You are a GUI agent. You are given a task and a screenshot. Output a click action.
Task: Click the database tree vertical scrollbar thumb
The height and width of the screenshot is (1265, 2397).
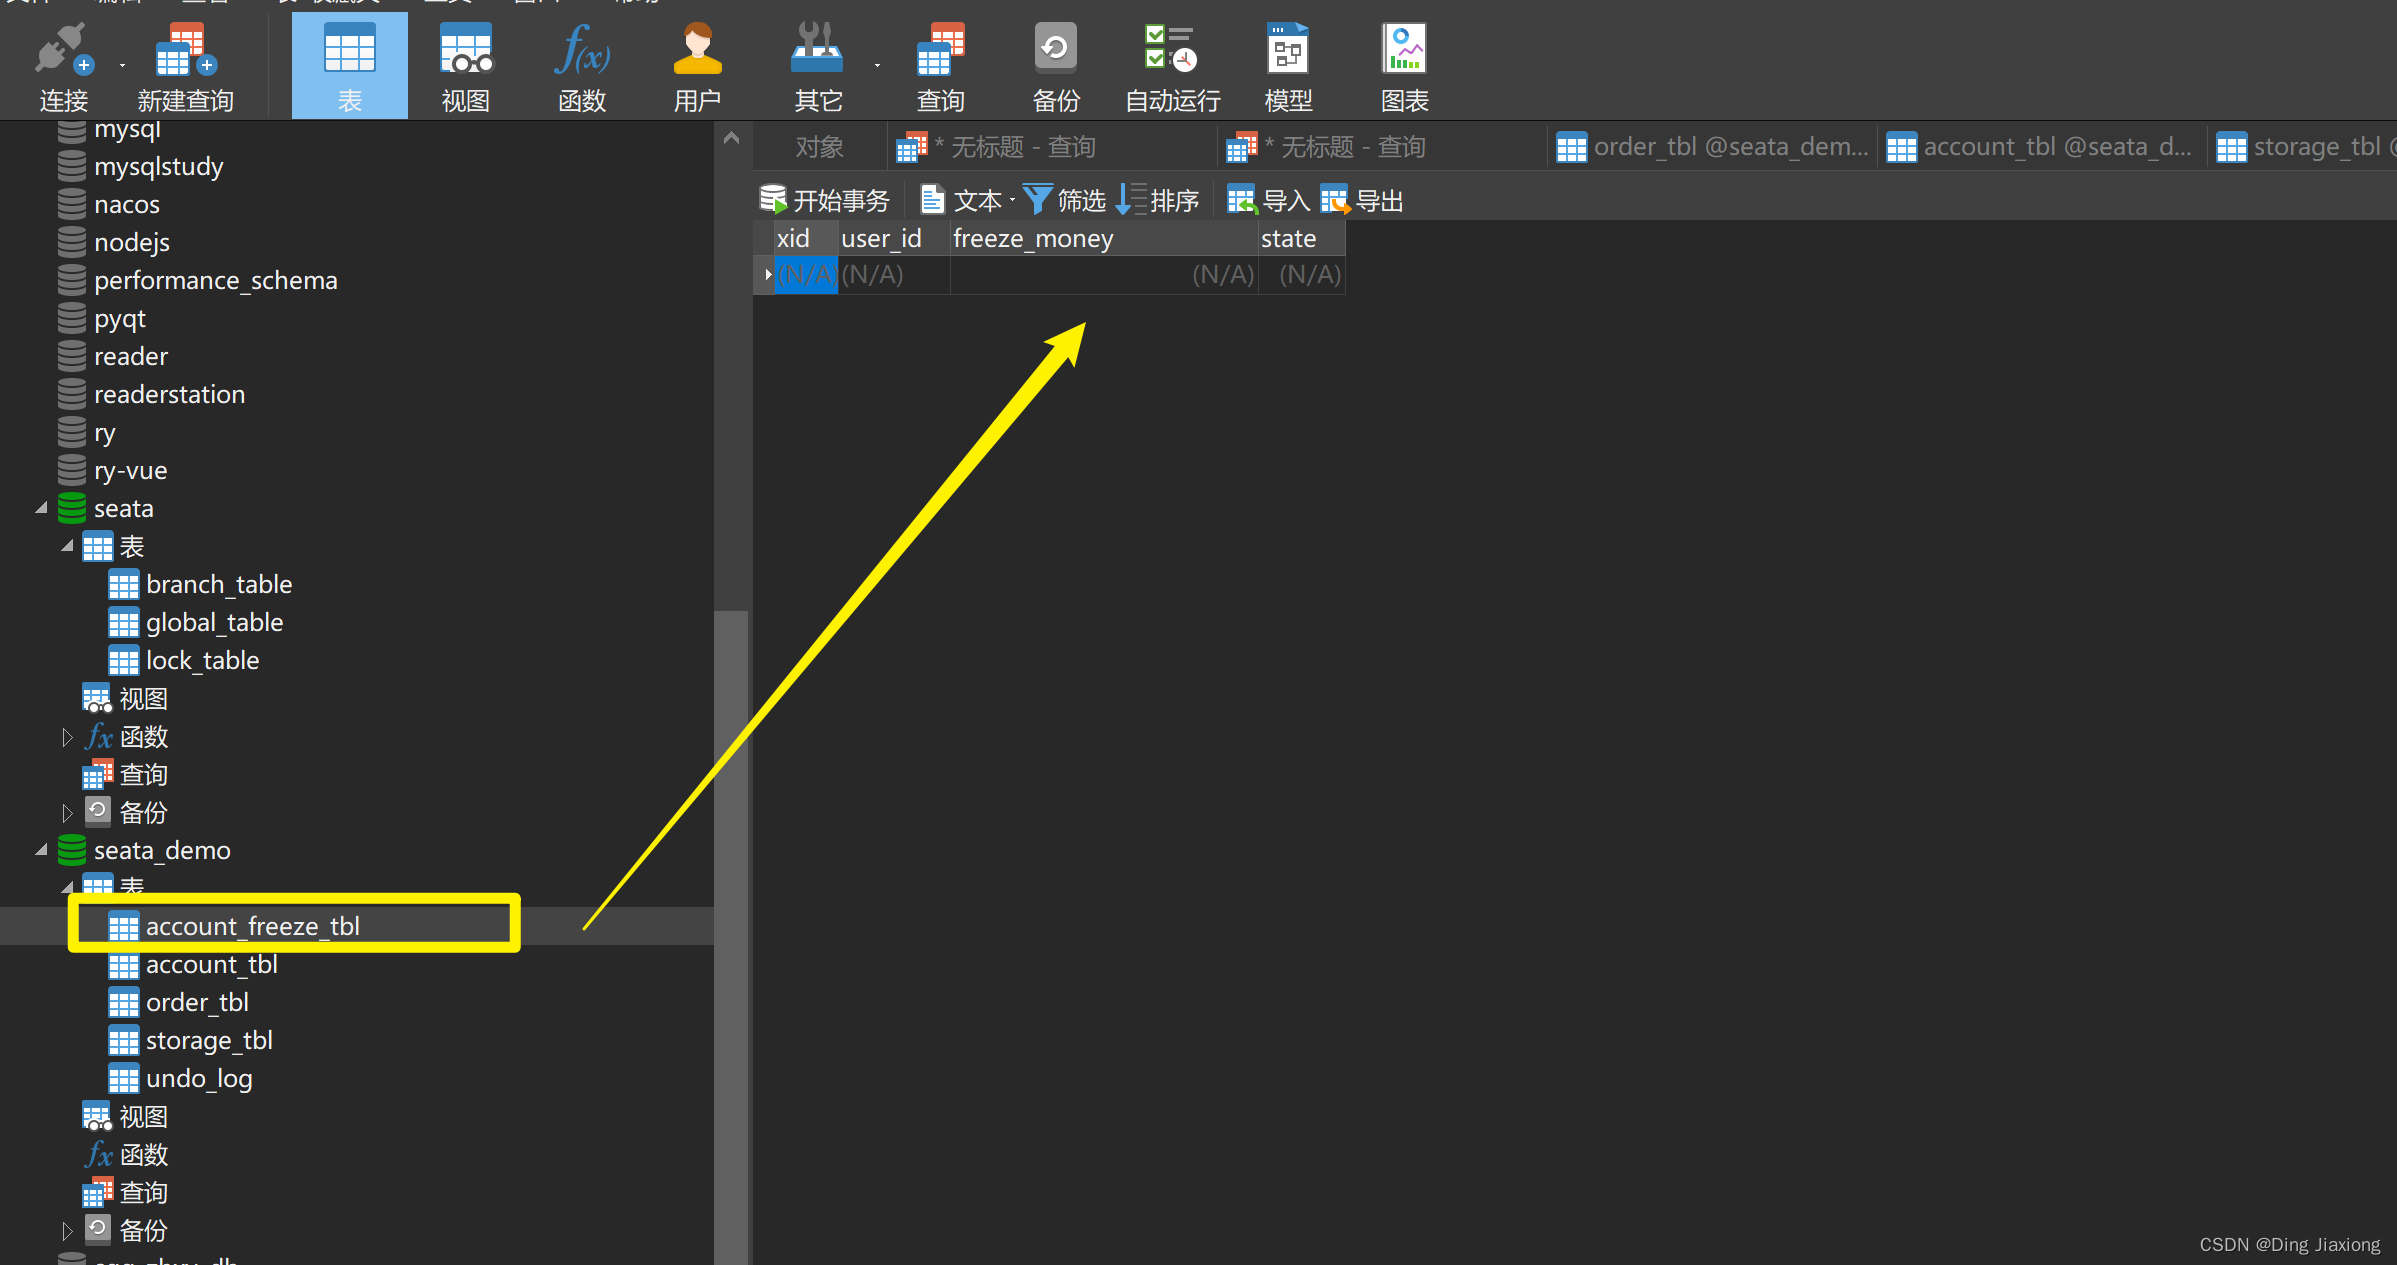tap(731, 936)
